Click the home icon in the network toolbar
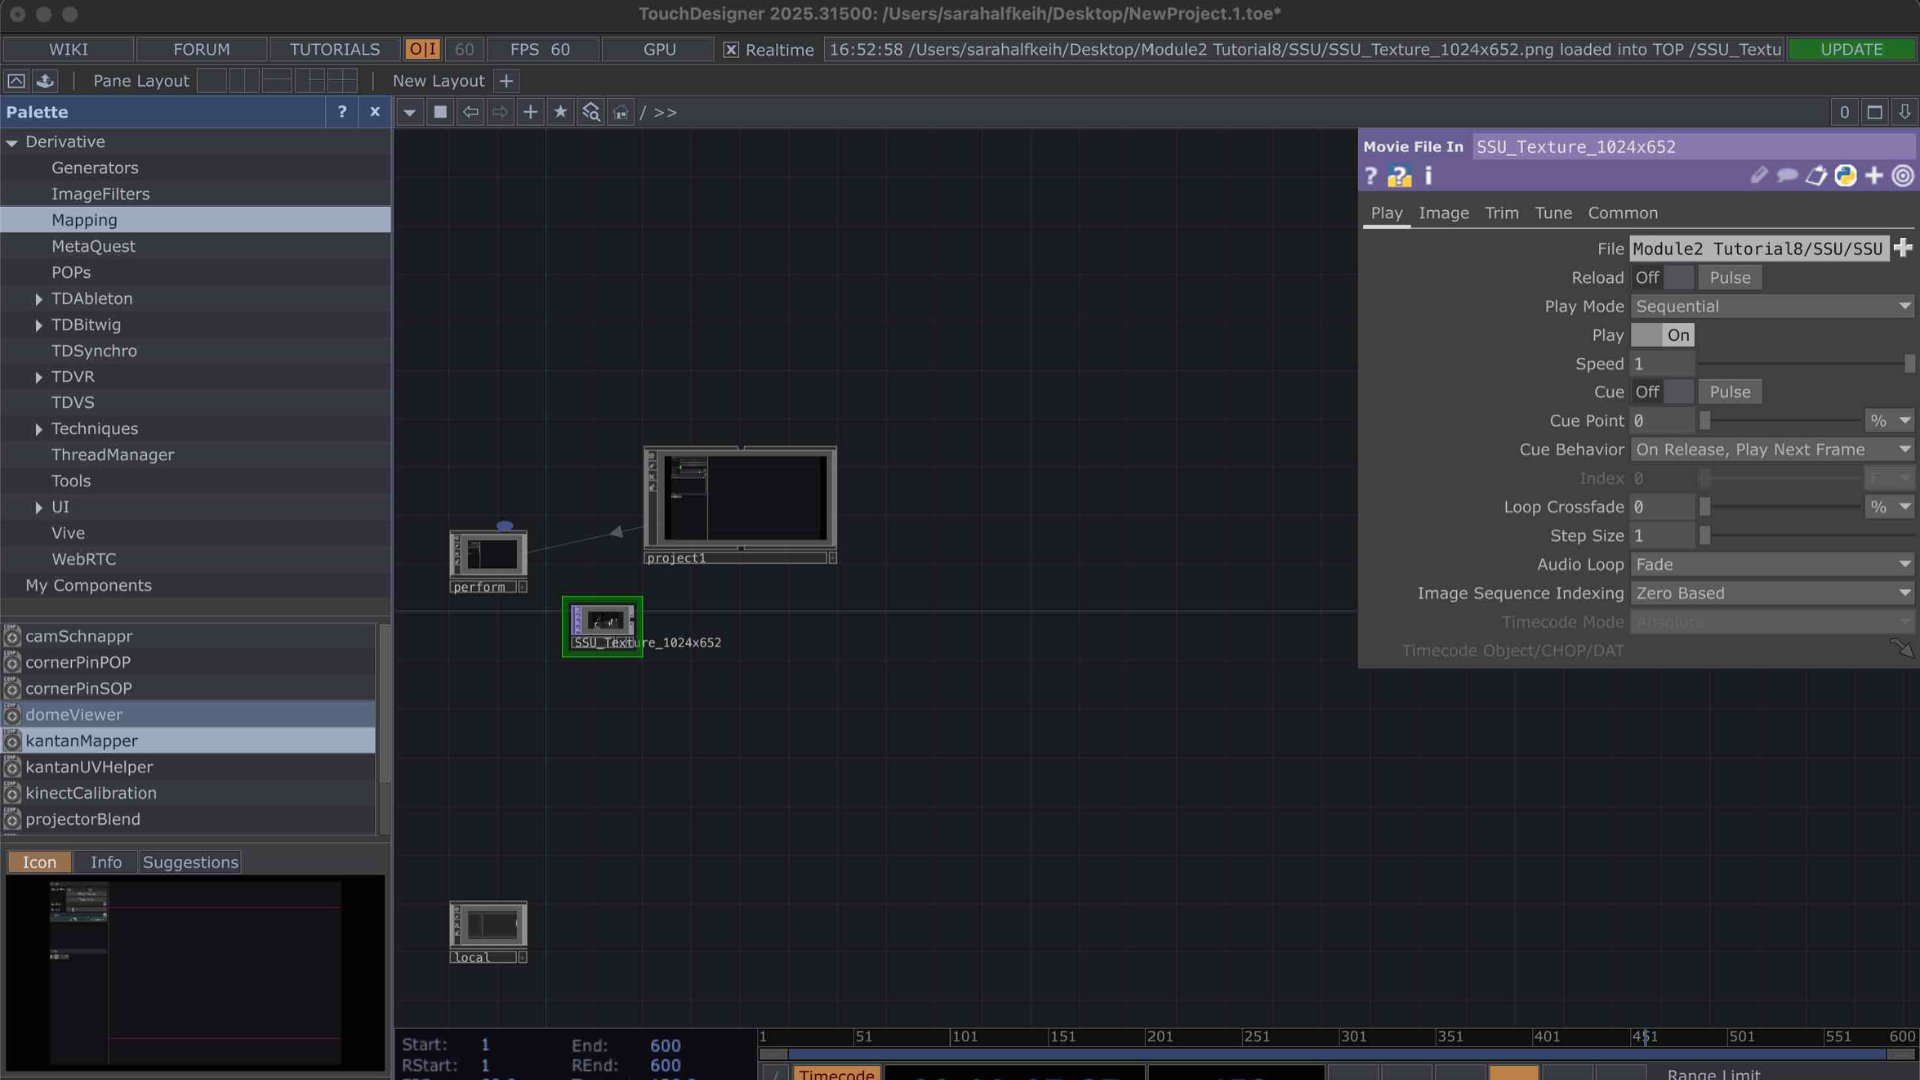Viewport: 1920px width, 1080px height. (x=621, y=112)
